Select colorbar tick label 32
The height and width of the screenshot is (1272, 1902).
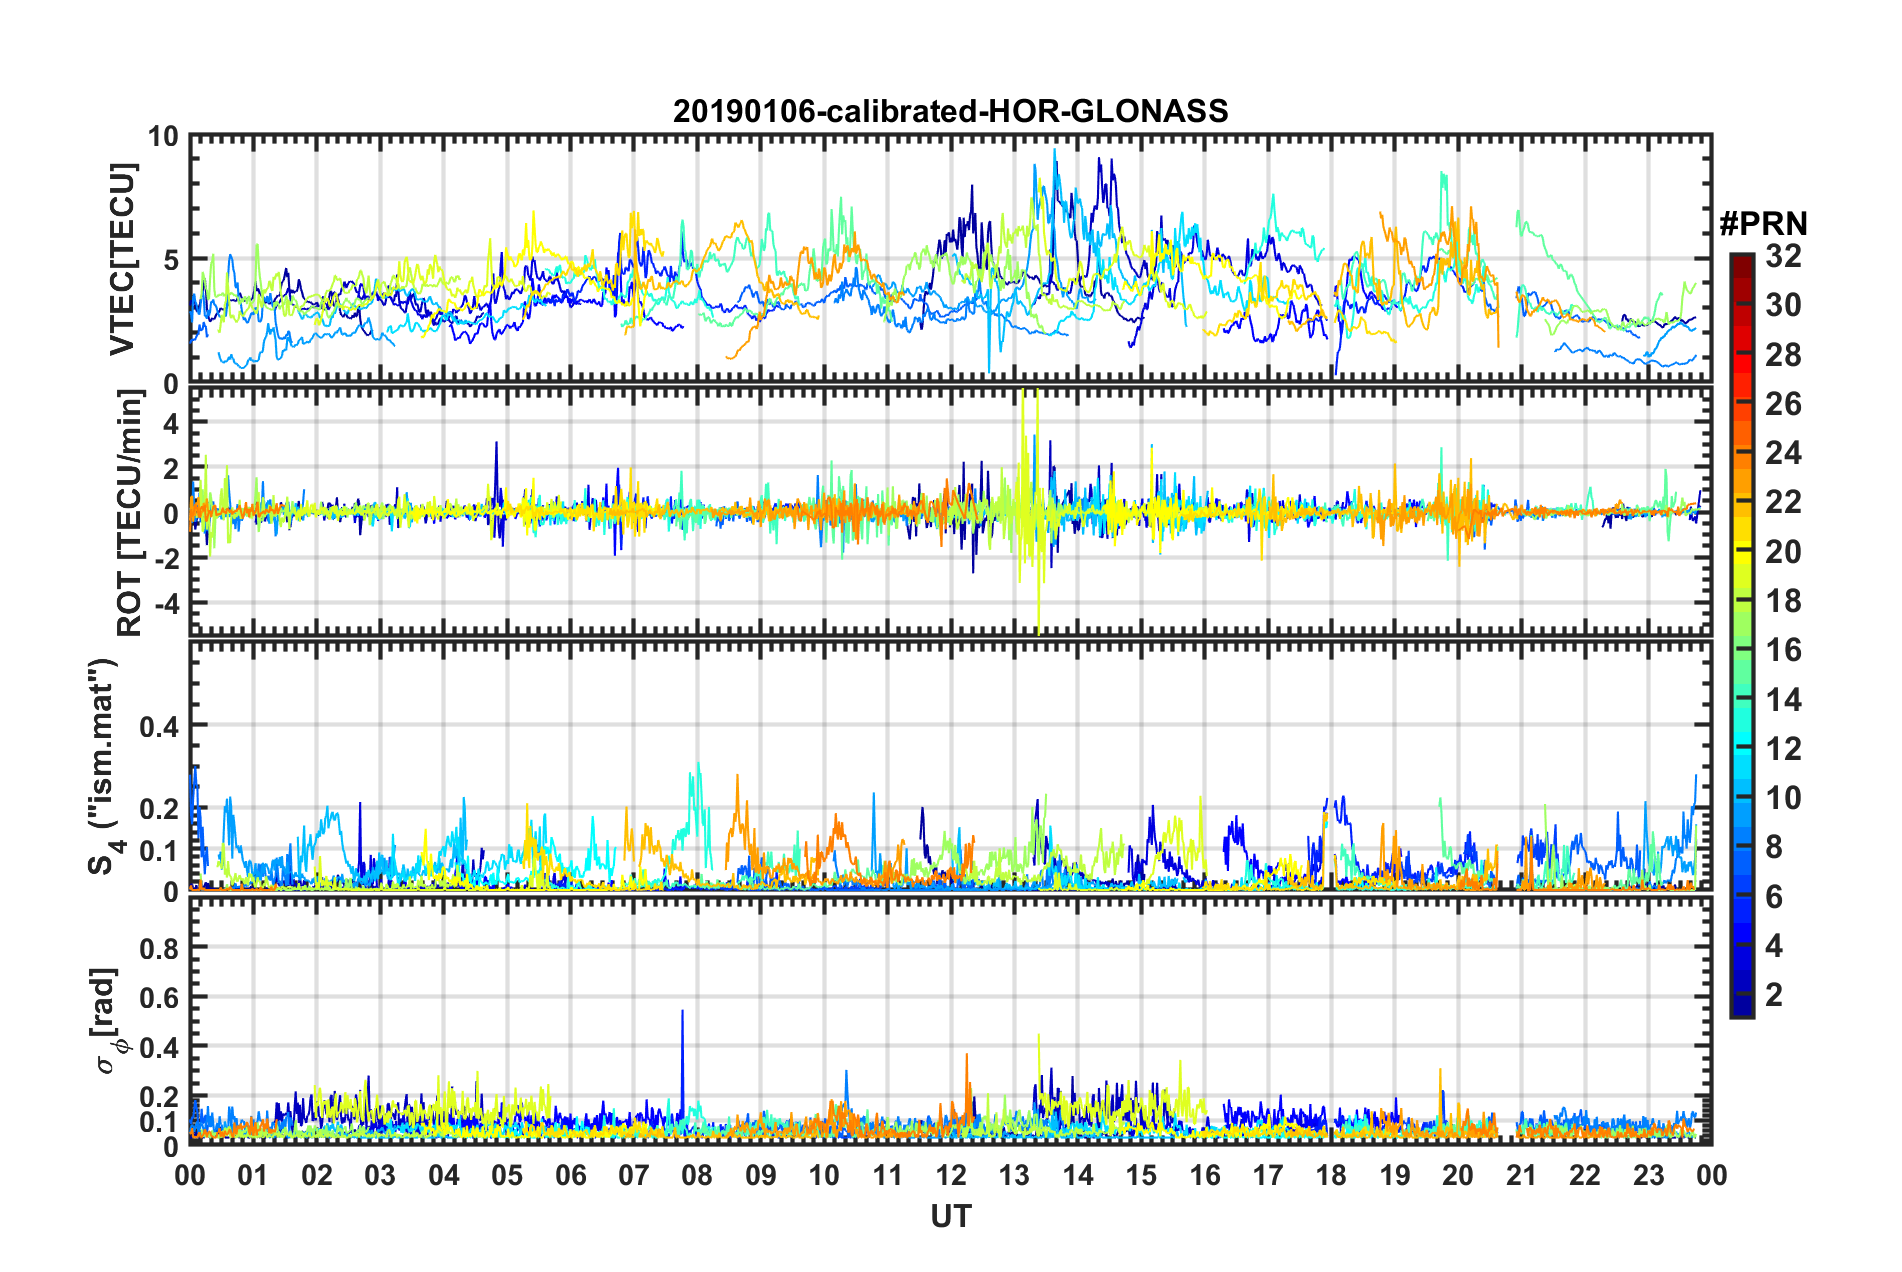1783,256
